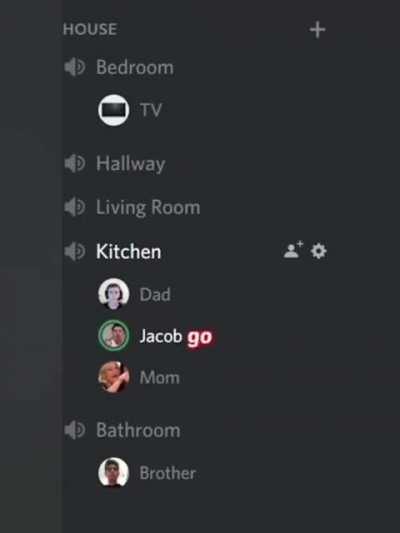400x533 pixels.
Task: Click the plus icon to create a channel
Action: point(317,30)
